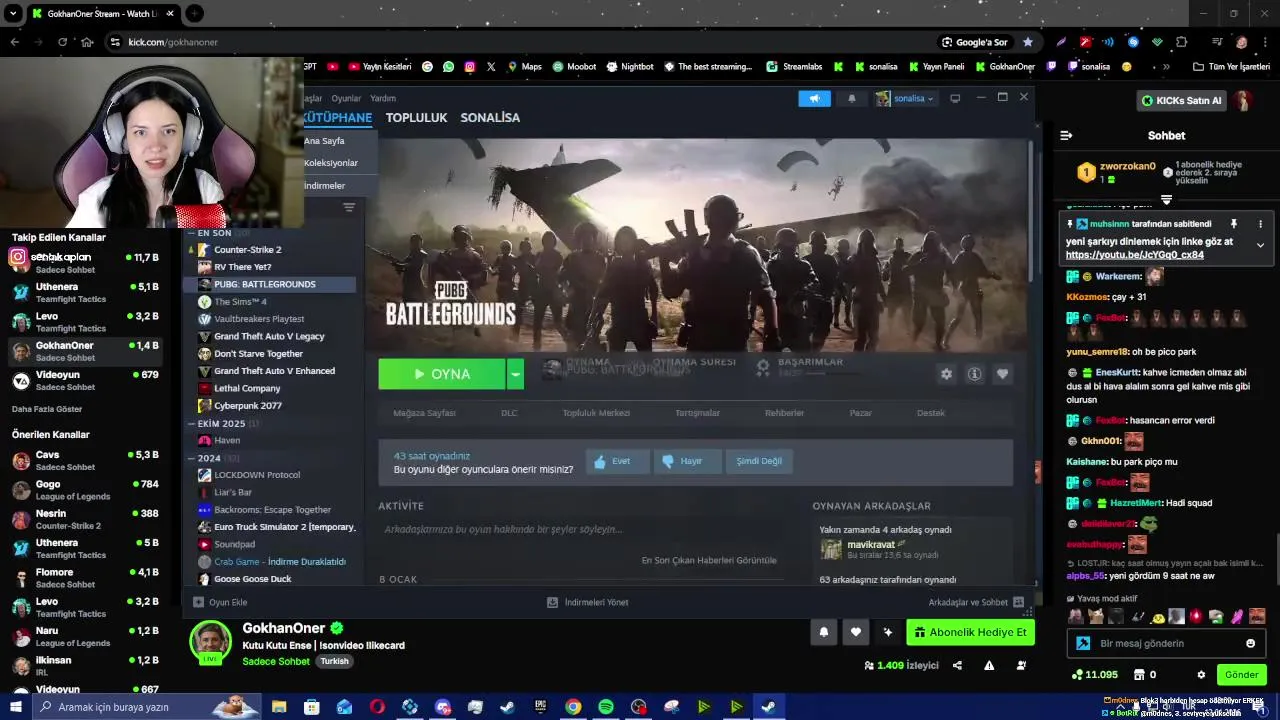Collapse the EKİM 2025 group
The width and height of the screenshot is (1280, 720).
pyautogui.click(x=191, y=424)
